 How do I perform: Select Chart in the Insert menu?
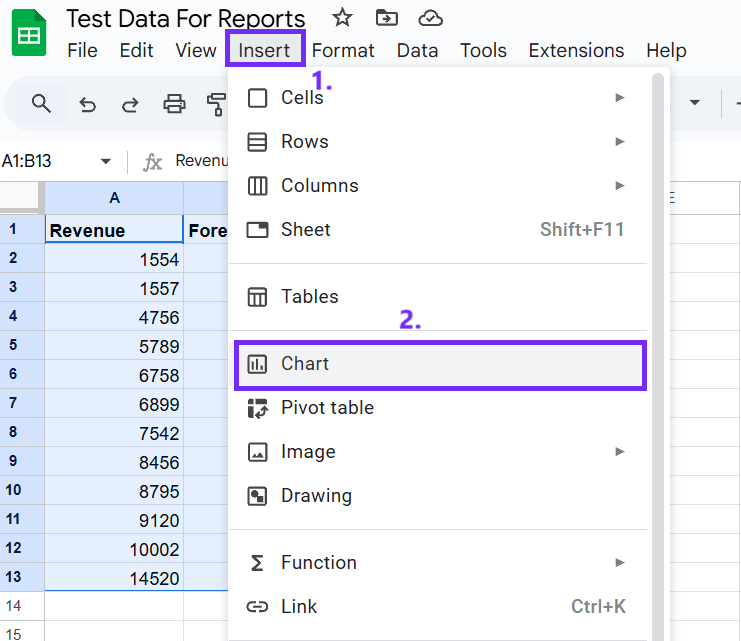pyautogui.click(x=440, y=364)
